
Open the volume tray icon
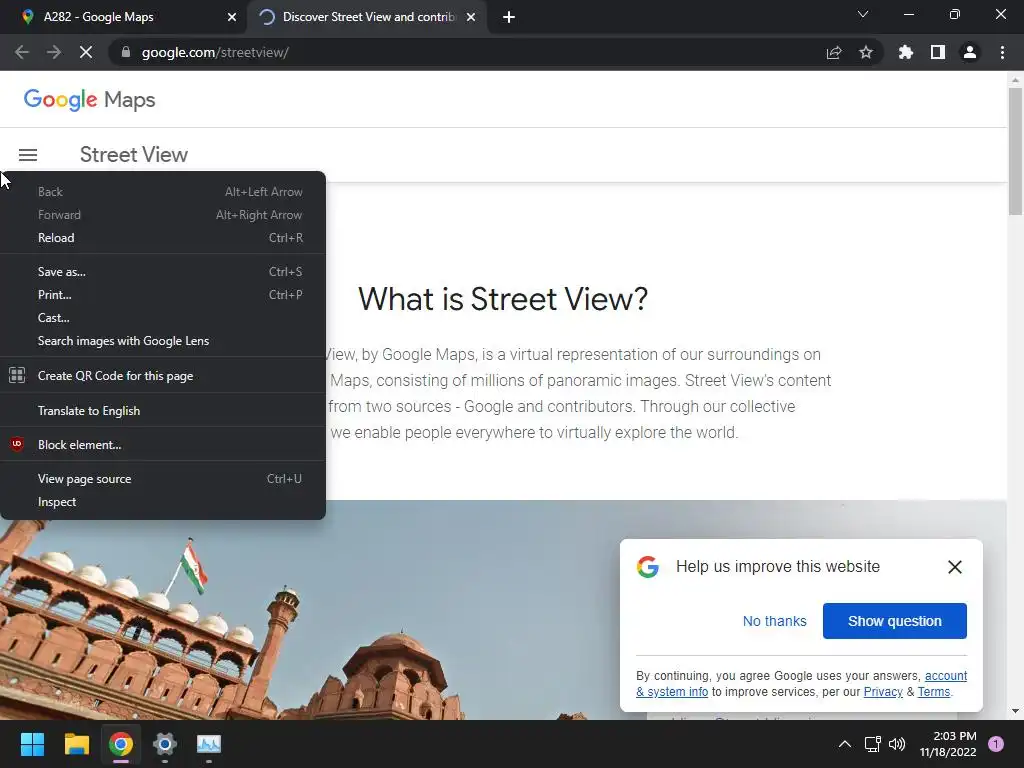pyautogui.click(x=897, y=744)
